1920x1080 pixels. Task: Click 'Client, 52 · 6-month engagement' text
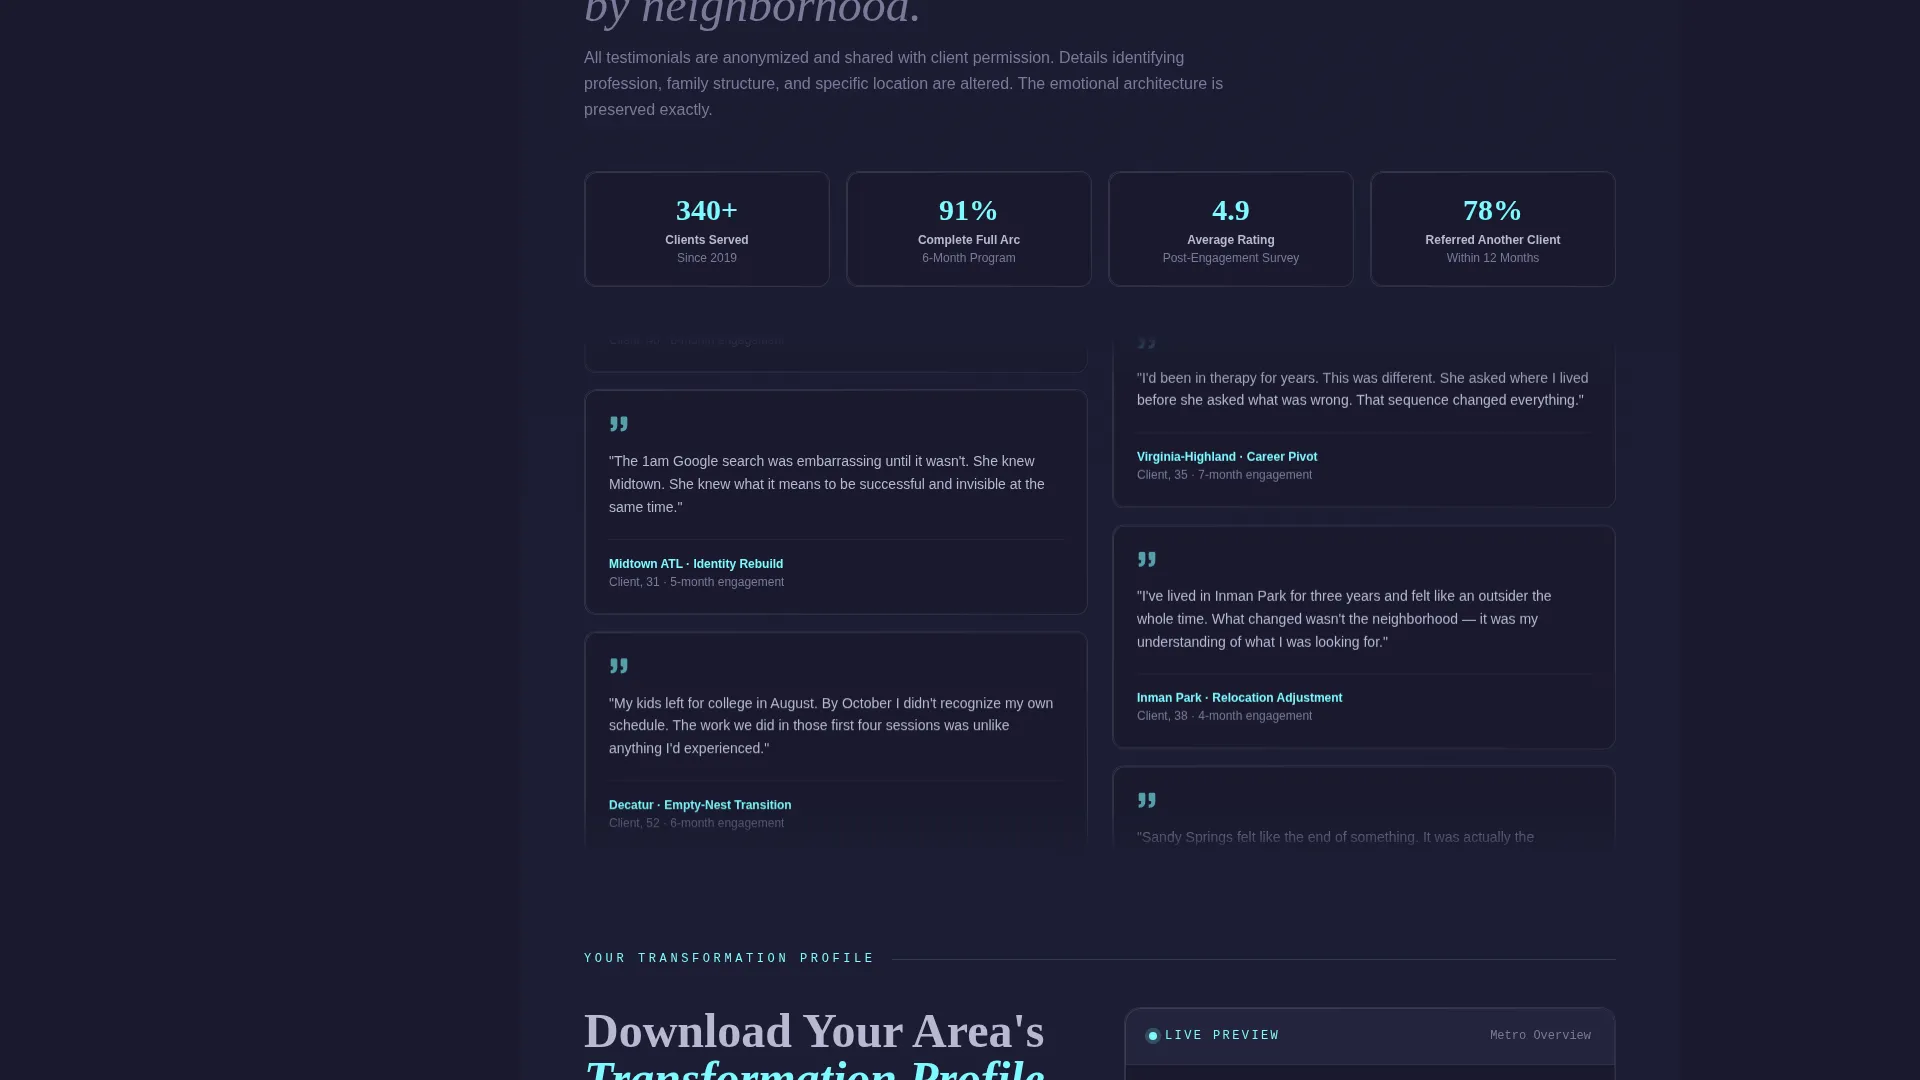(696, 823)
